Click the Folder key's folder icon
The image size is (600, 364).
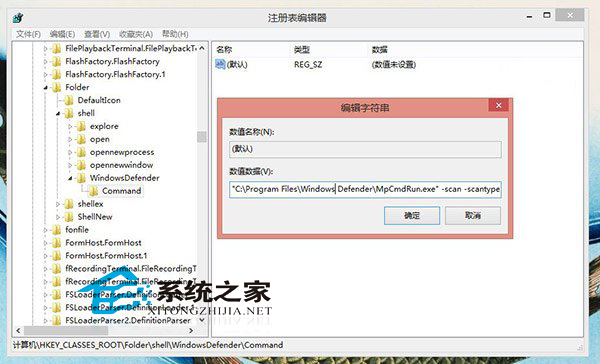coord(57,88)
